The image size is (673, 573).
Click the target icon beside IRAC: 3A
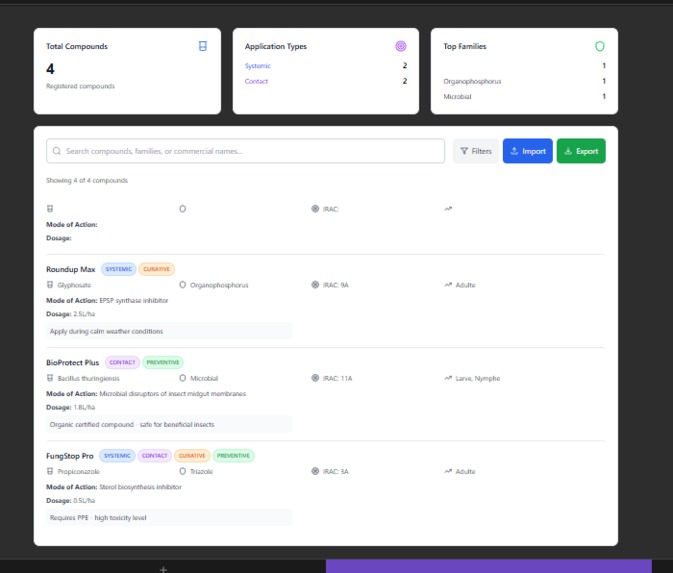(x=315, y=471)
